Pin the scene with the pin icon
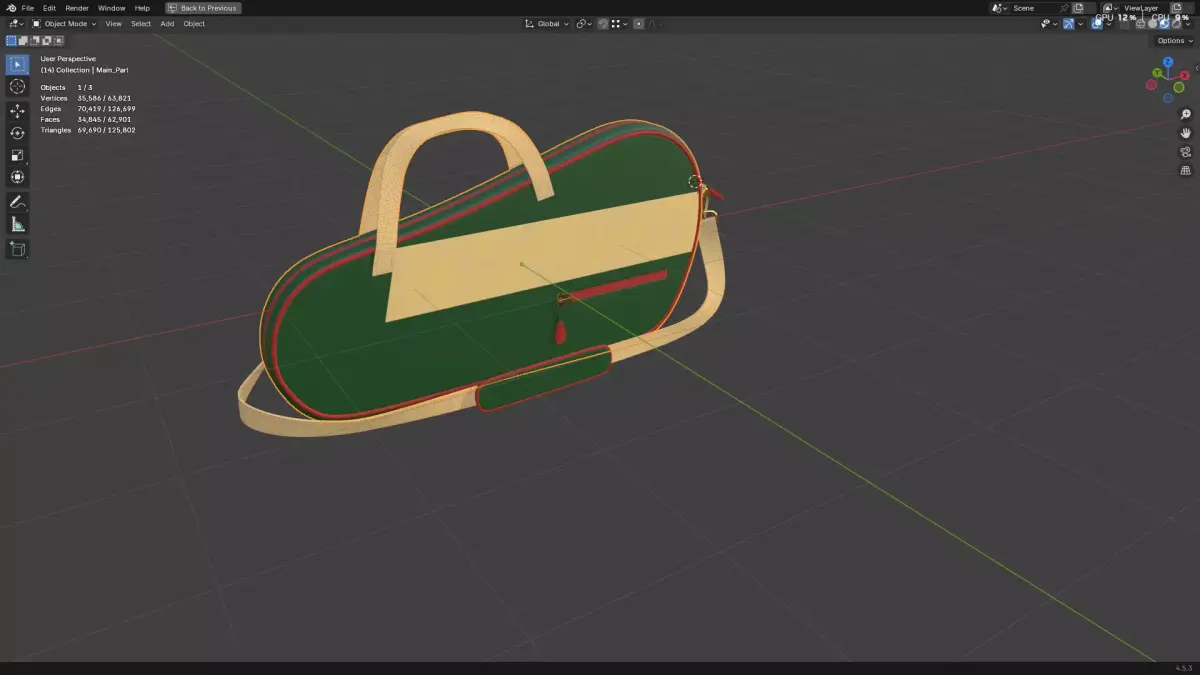 (x=1065, y=8)
